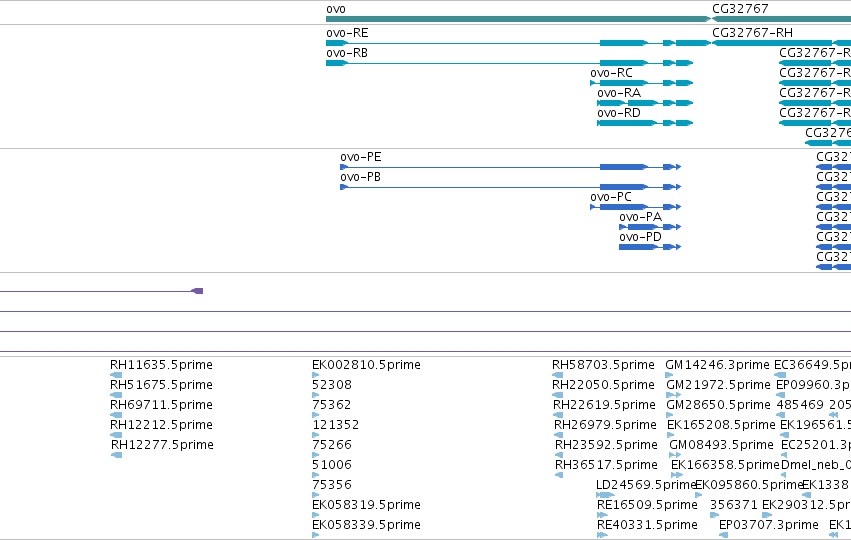Select the ovo gene feature label
851x540 pixels.
click(335, 9)
